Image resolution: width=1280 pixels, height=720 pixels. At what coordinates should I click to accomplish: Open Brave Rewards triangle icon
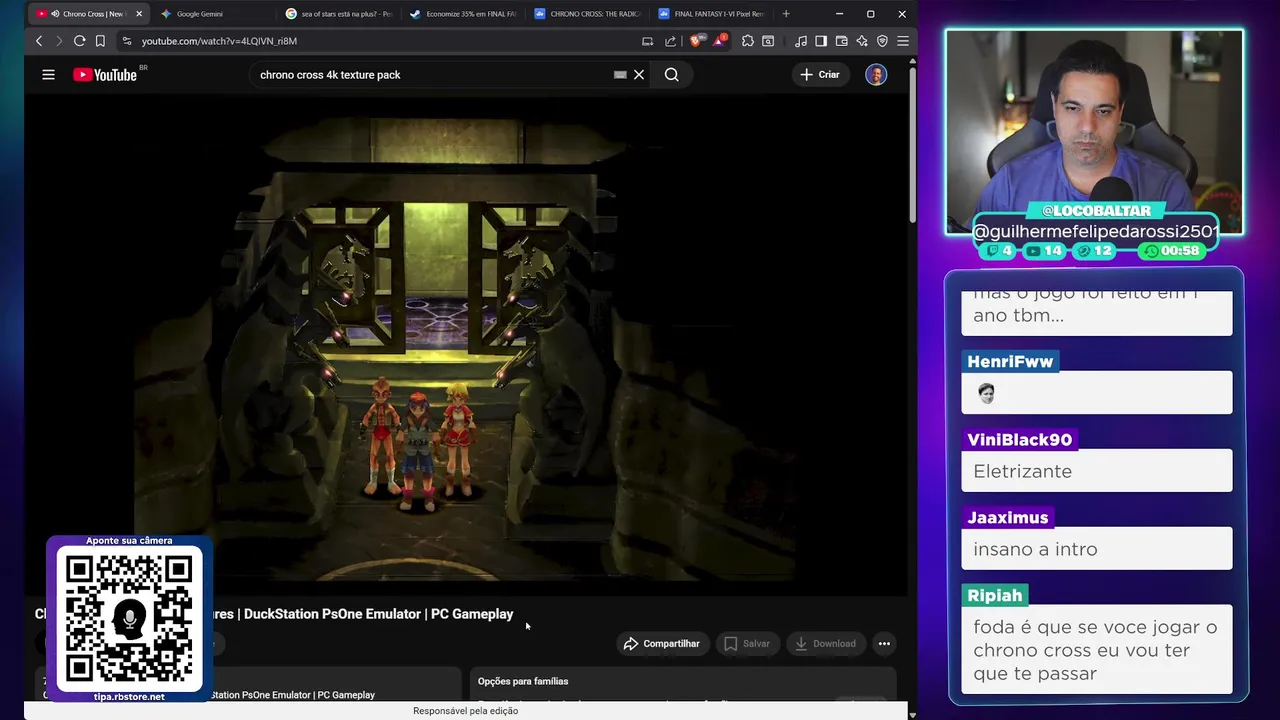coord(719,41)
